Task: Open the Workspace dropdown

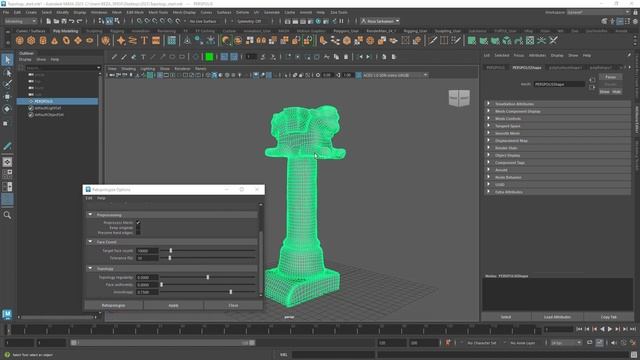Action: pyautogui.click(x=598, y=12)
